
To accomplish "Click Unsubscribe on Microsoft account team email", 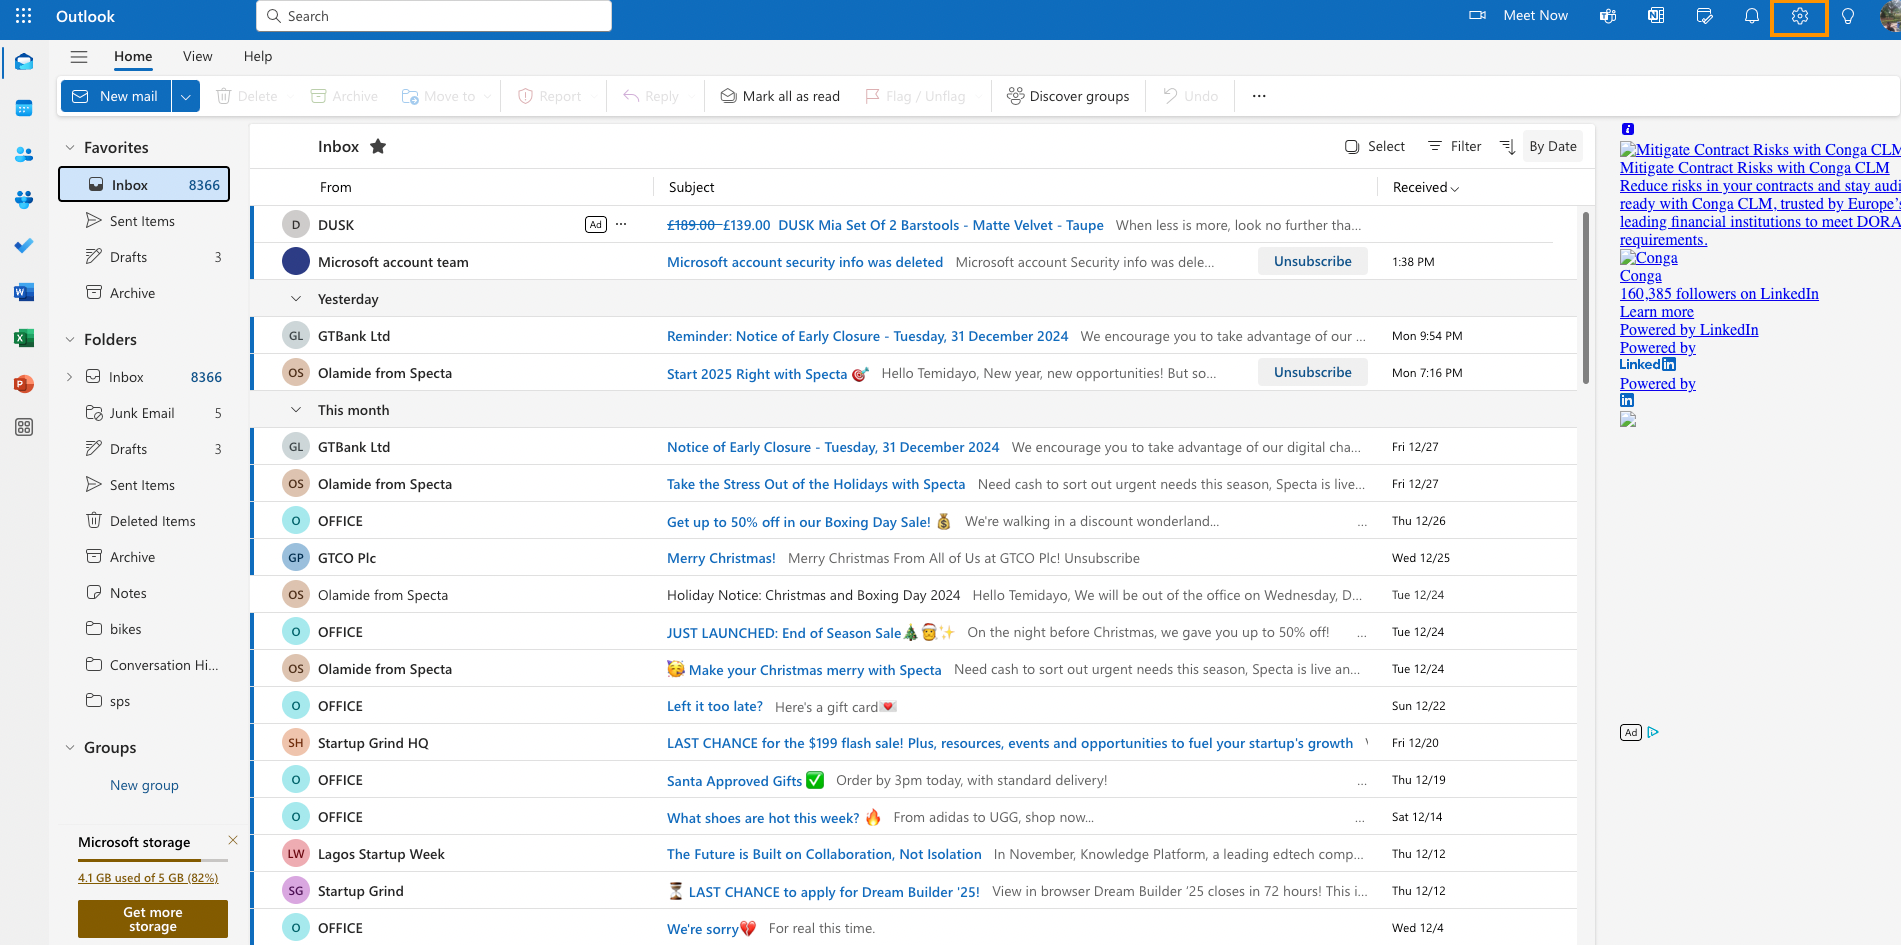I will tap(1312, 261).
